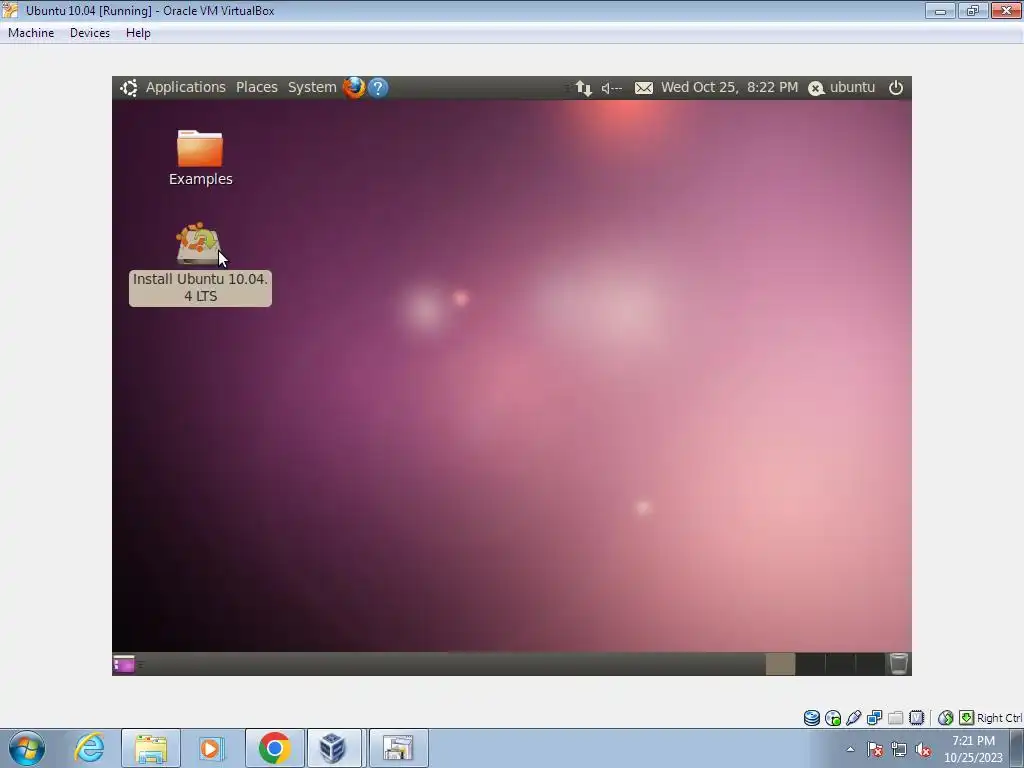Click the optical disc indicator in VirtualBox status bar
This screenshot has width=1024, height=768.
[x=833, y=718]
